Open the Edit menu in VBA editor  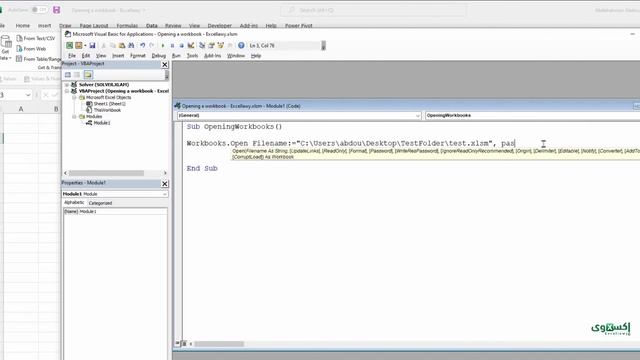86,56
